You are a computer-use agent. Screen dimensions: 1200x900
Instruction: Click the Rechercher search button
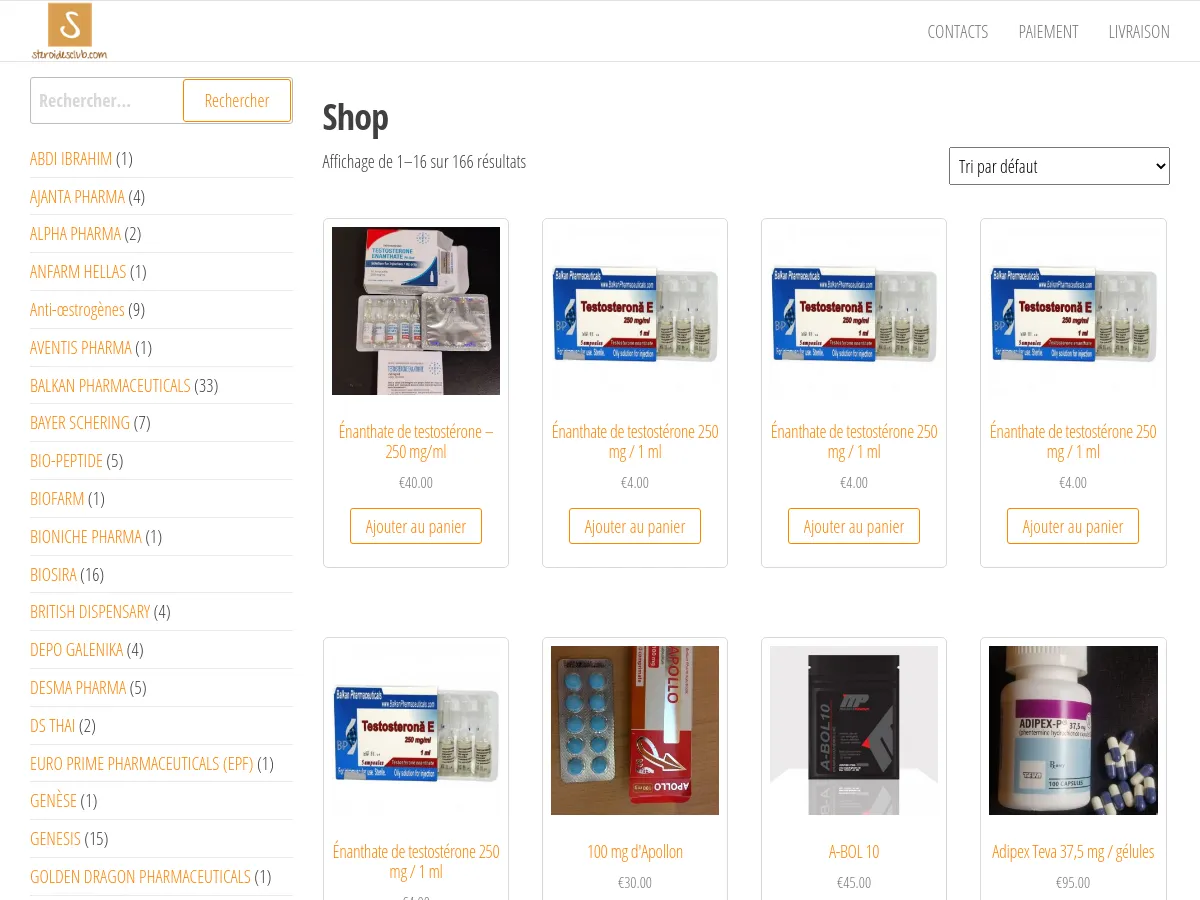[x=237, y=101]
